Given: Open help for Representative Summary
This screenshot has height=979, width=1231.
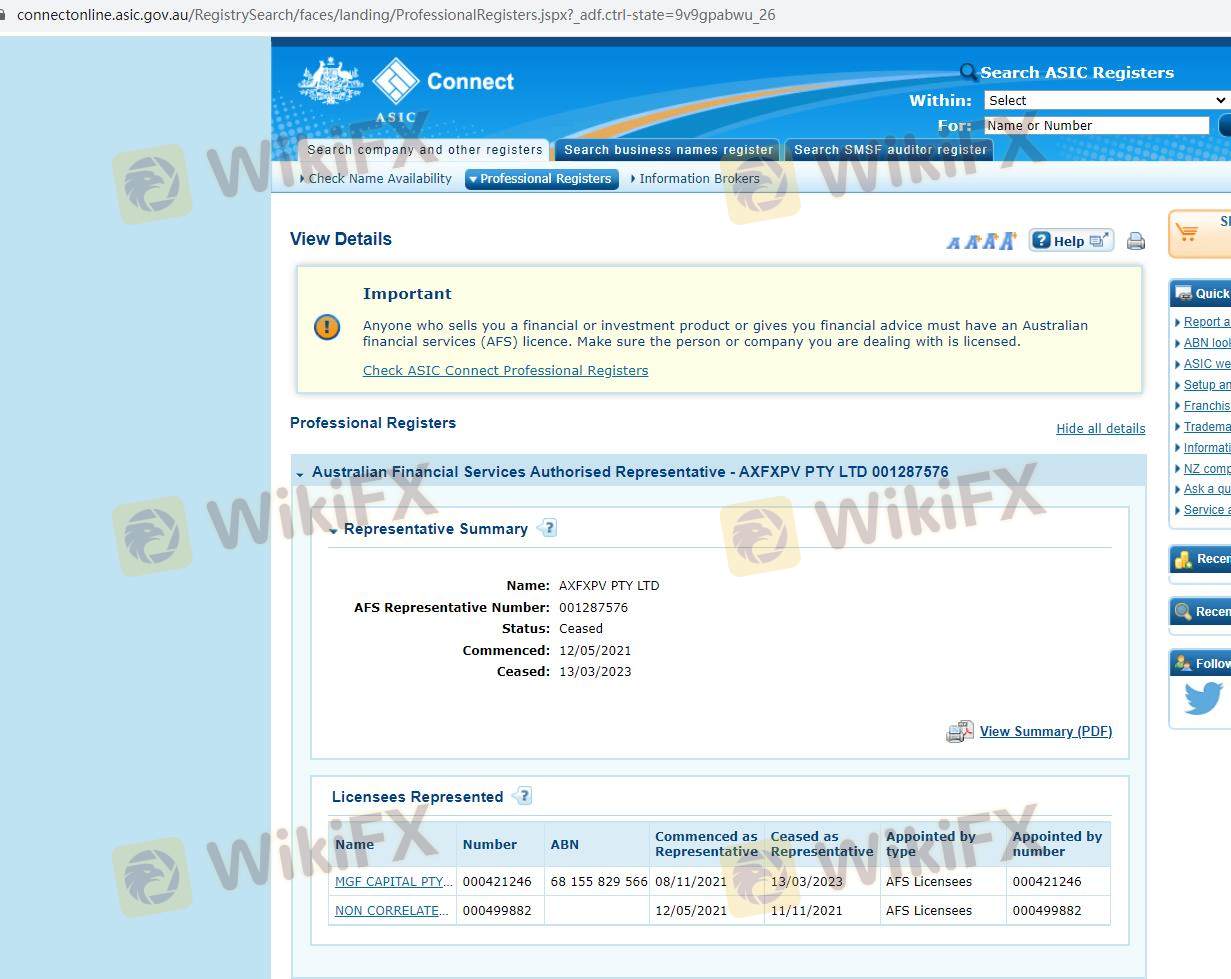Looking at the screenshot, I should (x=547, y=528).
